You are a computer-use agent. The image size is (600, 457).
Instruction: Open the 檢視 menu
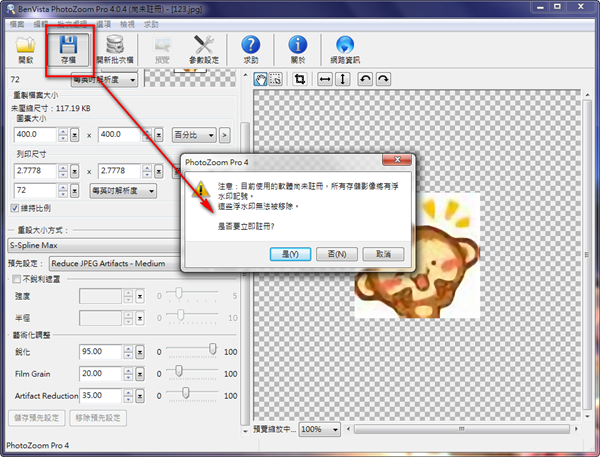pyautogui.click(x=127, y=24)
